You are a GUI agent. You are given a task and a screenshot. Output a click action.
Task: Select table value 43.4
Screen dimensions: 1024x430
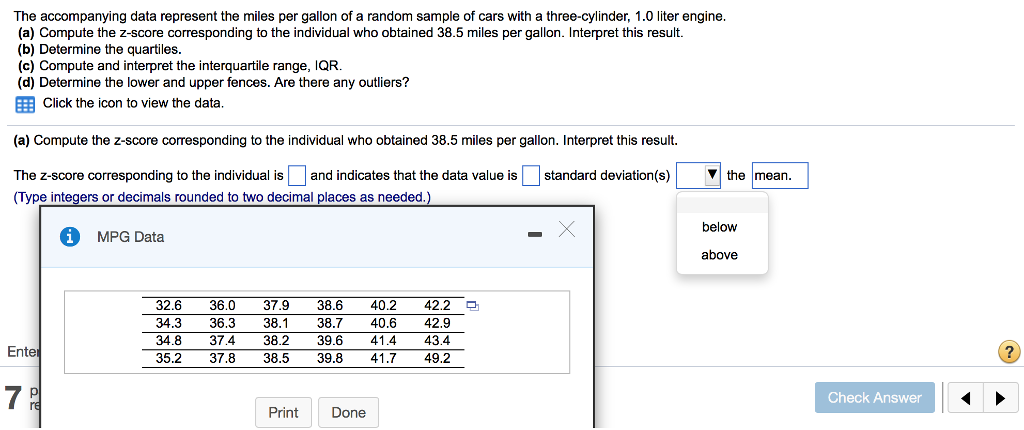pyautogui.click(x=438, y=340)
